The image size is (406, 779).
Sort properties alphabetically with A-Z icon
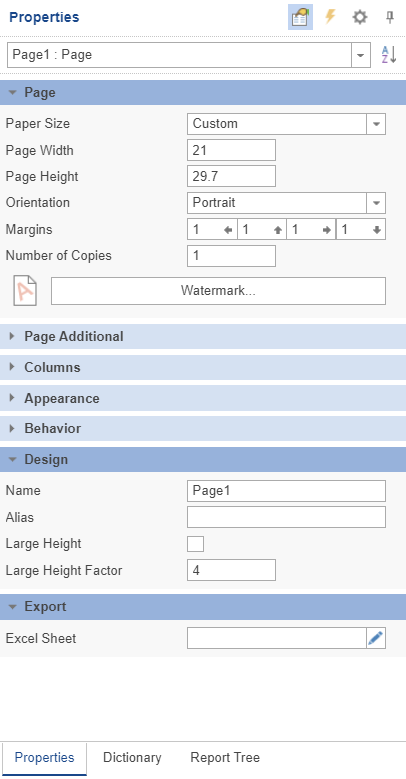[389, 55]
